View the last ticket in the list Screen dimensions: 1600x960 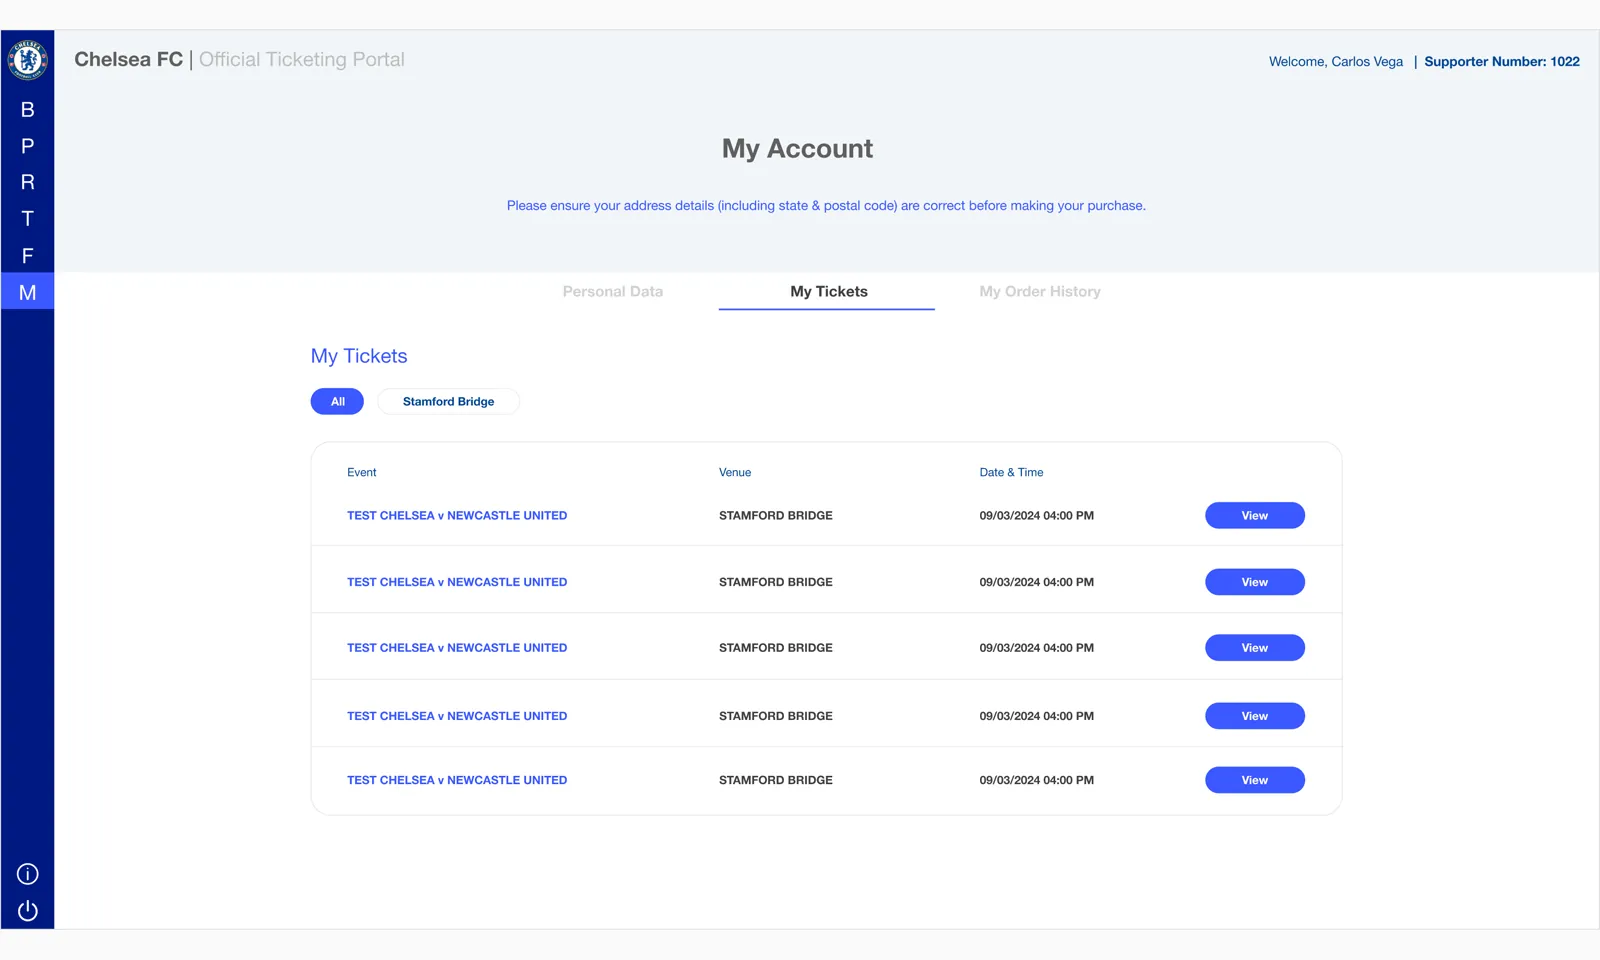coord(1255,780)
